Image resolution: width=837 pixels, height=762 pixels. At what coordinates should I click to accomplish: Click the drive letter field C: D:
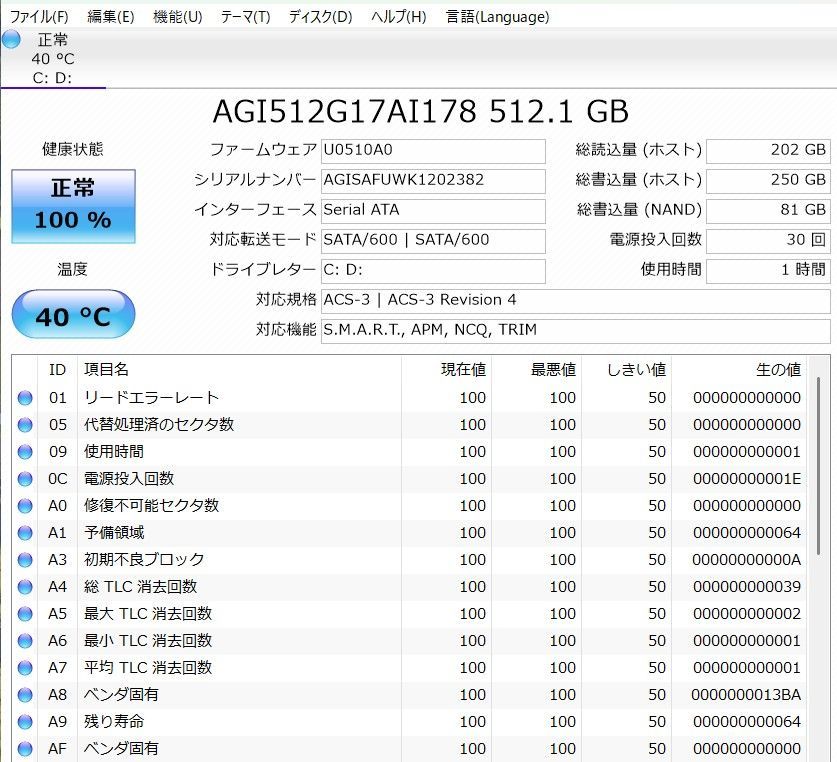pyautogui.click(x=433, y=270)
